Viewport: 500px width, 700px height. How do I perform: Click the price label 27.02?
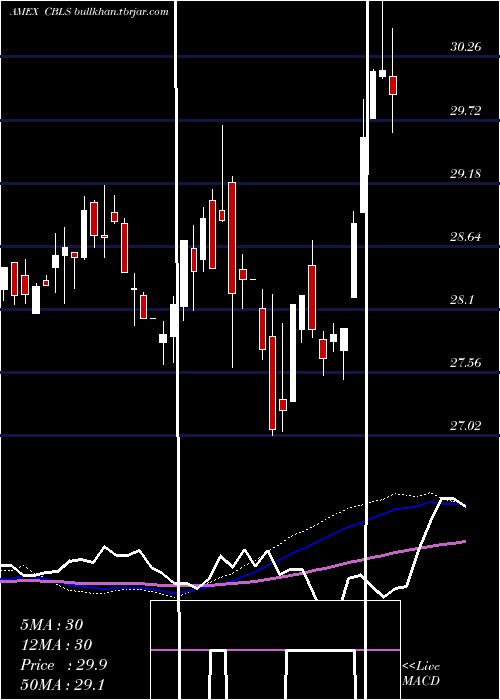pos(466,425)
